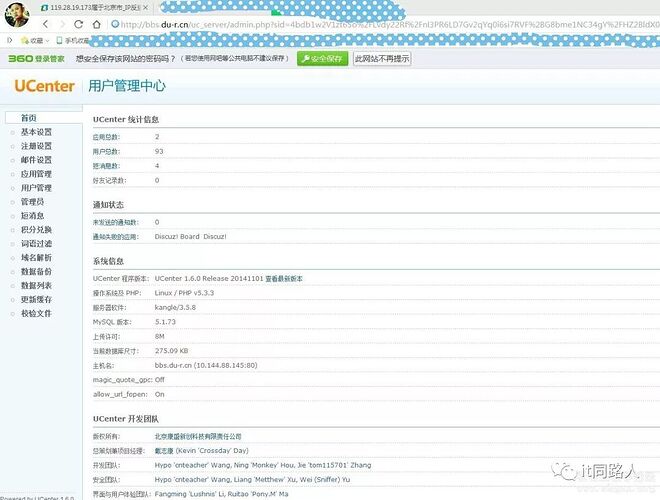Click the 应用总数 statistics link
Screen dimensions: 660x500
tap(106, 137)
